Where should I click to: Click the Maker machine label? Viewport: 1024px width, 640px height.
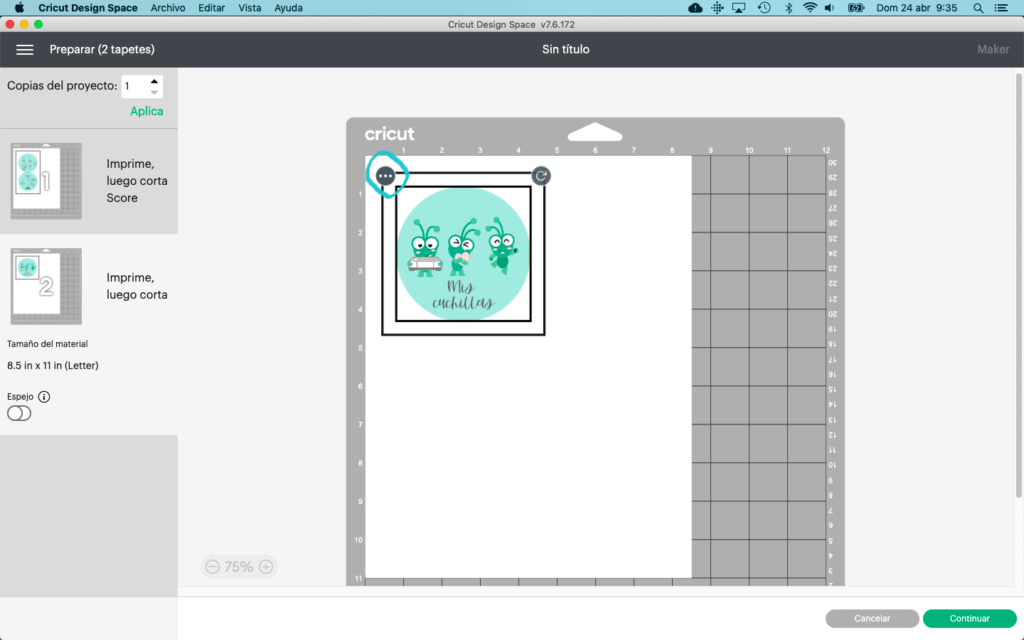point(993,50)
